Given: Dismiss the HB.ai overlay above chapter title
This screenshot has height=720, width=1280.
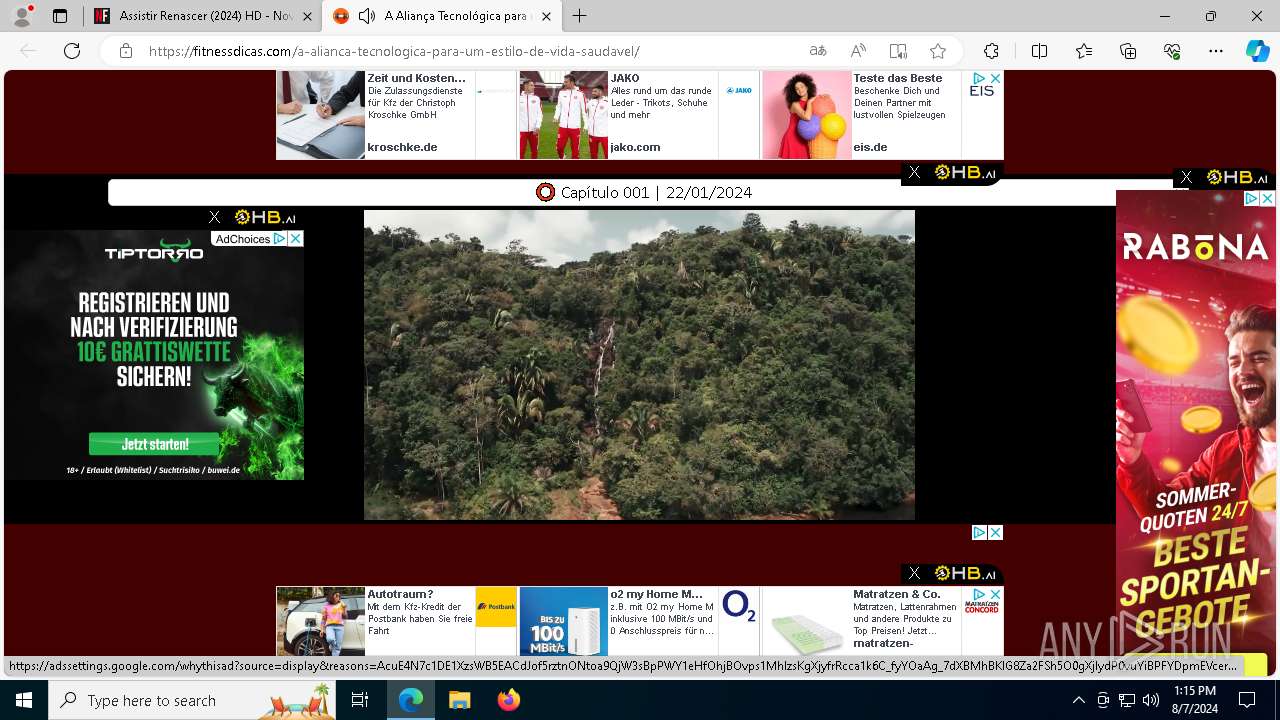Looking at the screenshot, I should click(914, 173).
